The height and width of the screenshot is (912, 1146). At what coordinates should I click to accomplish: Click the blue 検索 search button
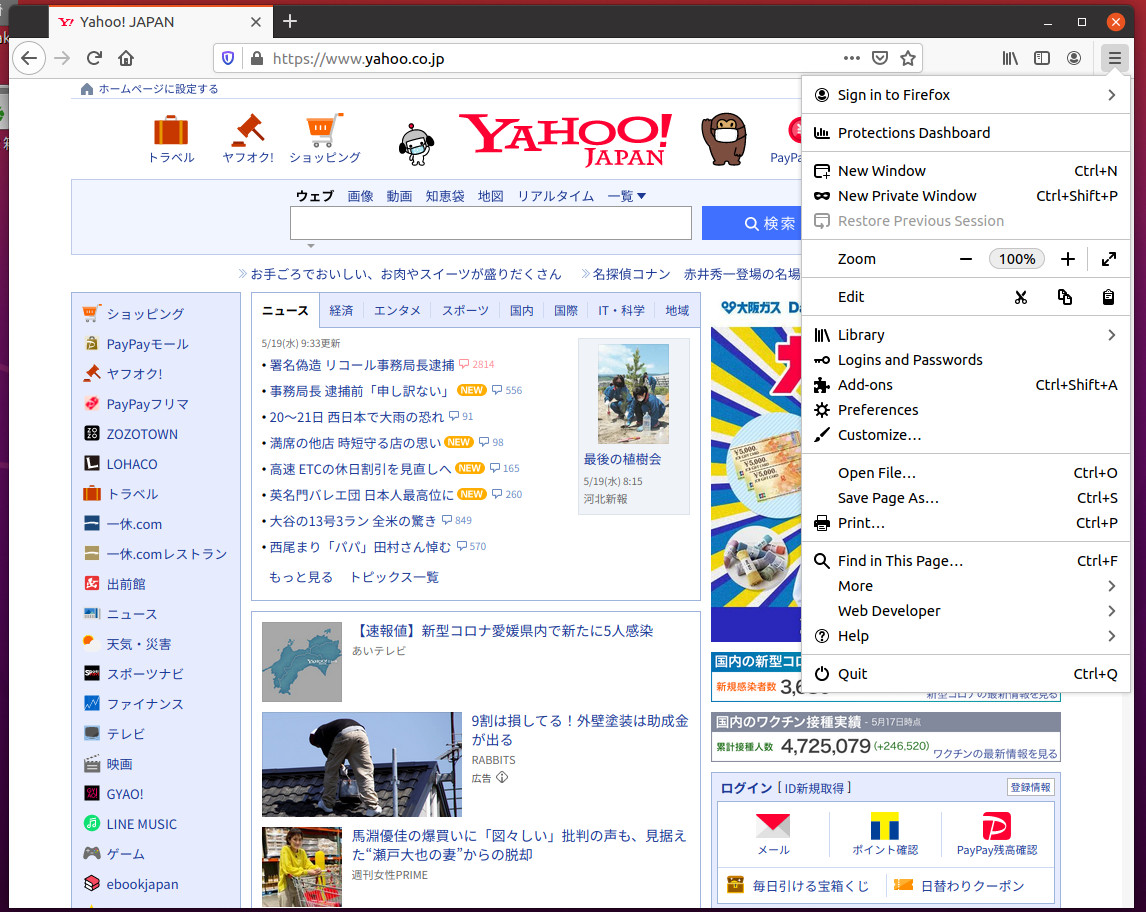(752, 223)
